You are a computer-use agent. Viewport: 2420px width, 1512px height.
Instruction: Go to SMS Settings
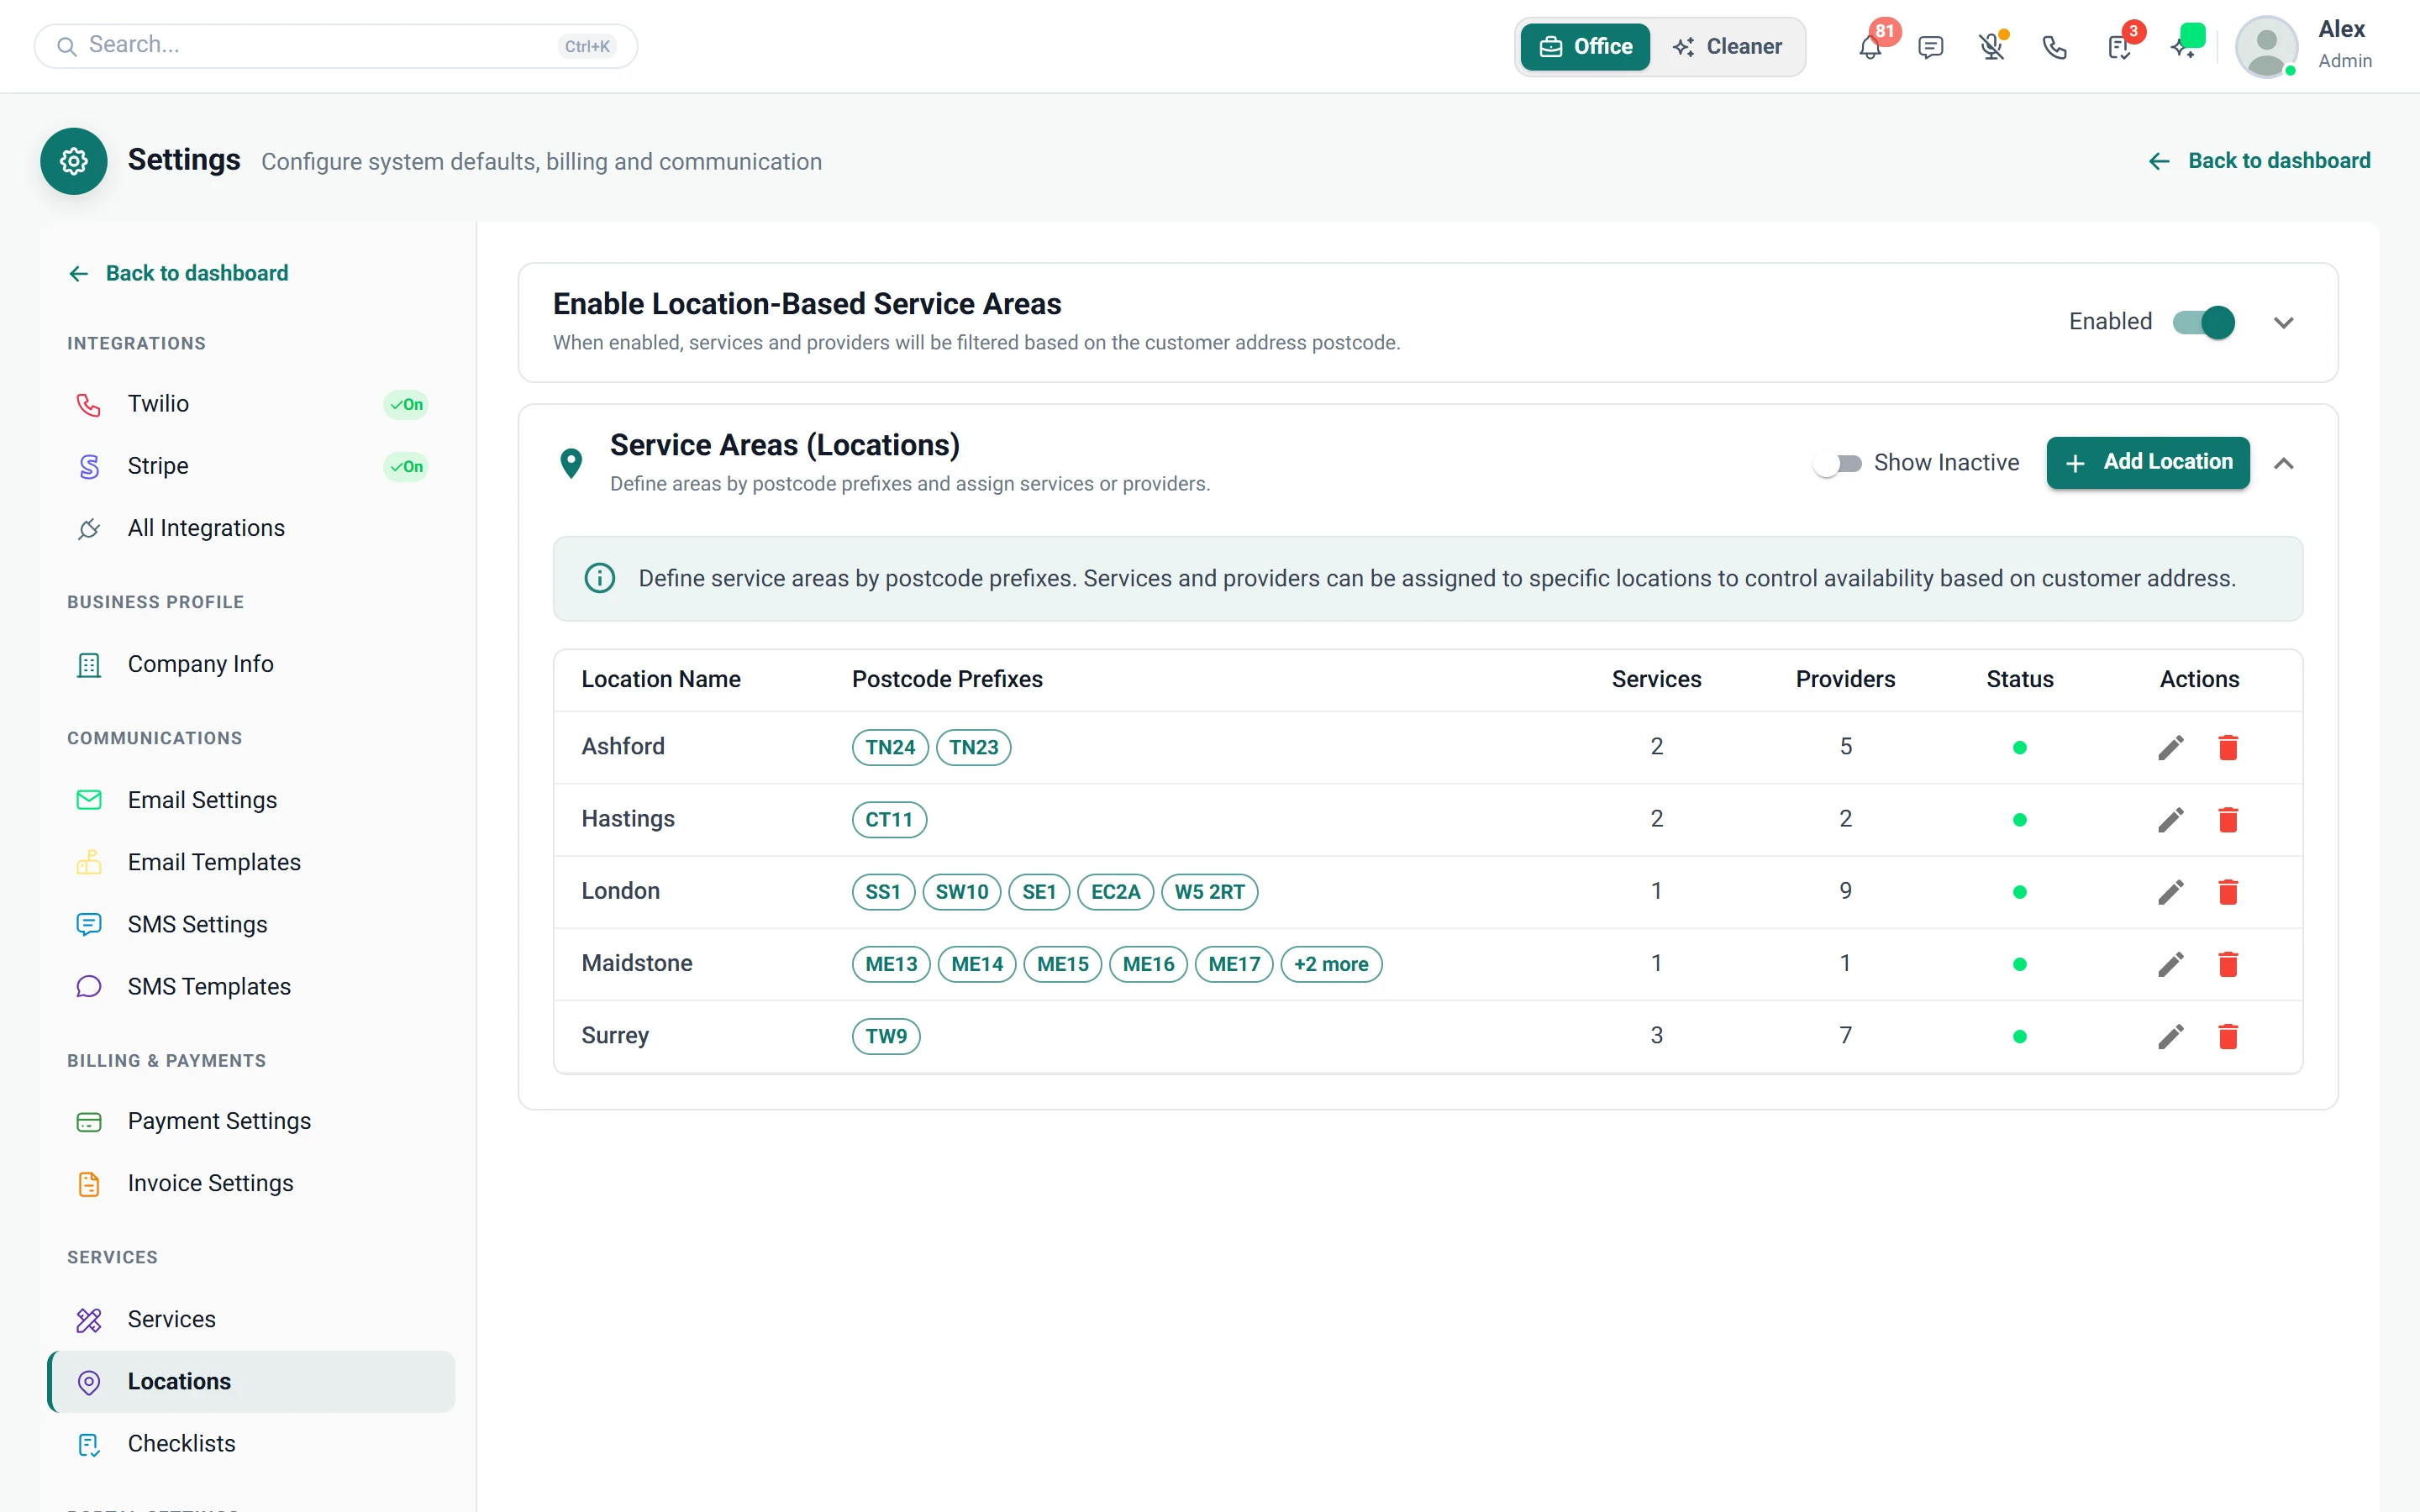point(250,924)
